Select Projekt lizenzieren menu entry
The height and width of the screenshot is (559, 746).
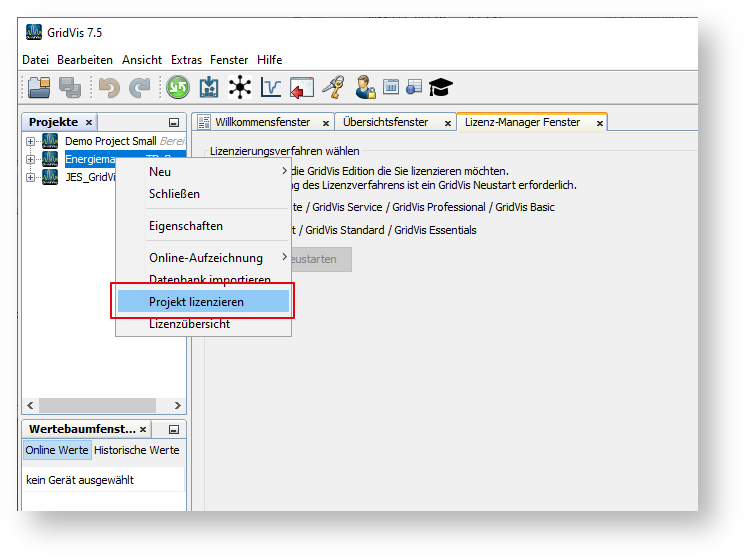click(x=204, y=302)
